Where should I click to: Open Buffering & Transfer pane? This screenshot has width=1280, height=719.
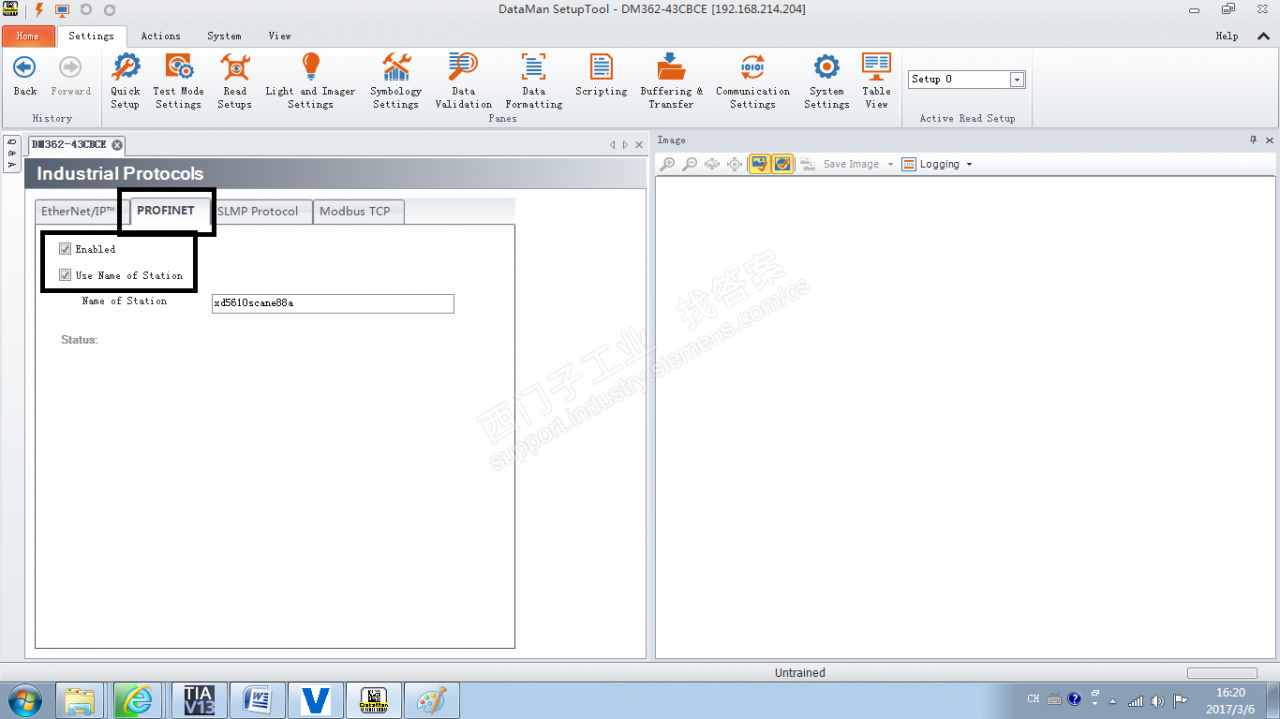(671, 81)
